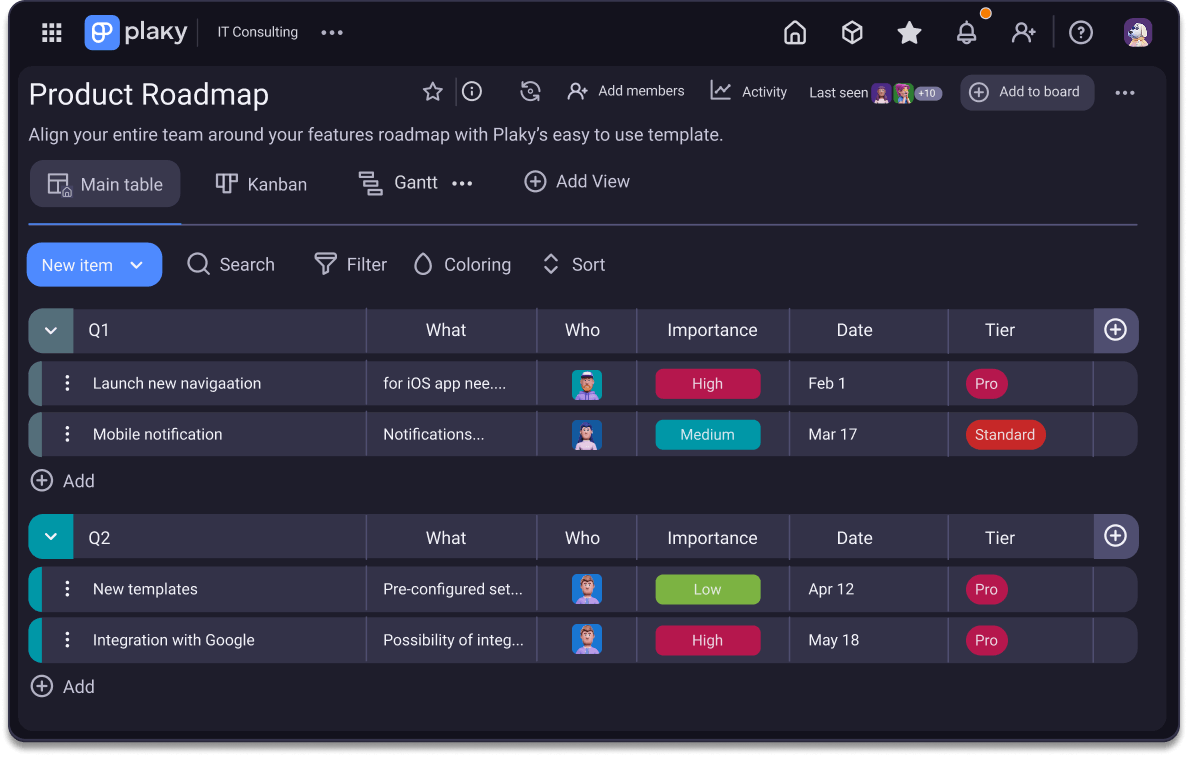Click the Add to board button
This screenshot has height=757, width=1187.
point(1026,92)
